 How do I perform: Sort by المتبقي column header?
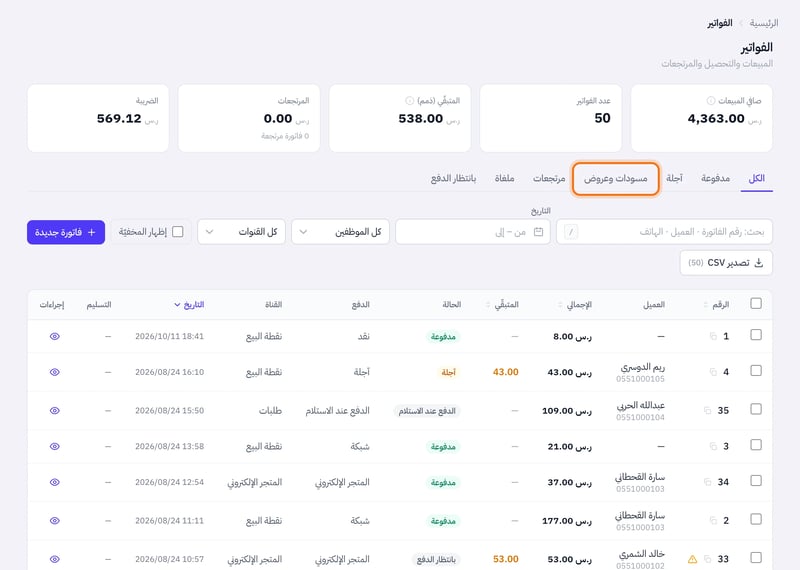click(x=502, y=305)
